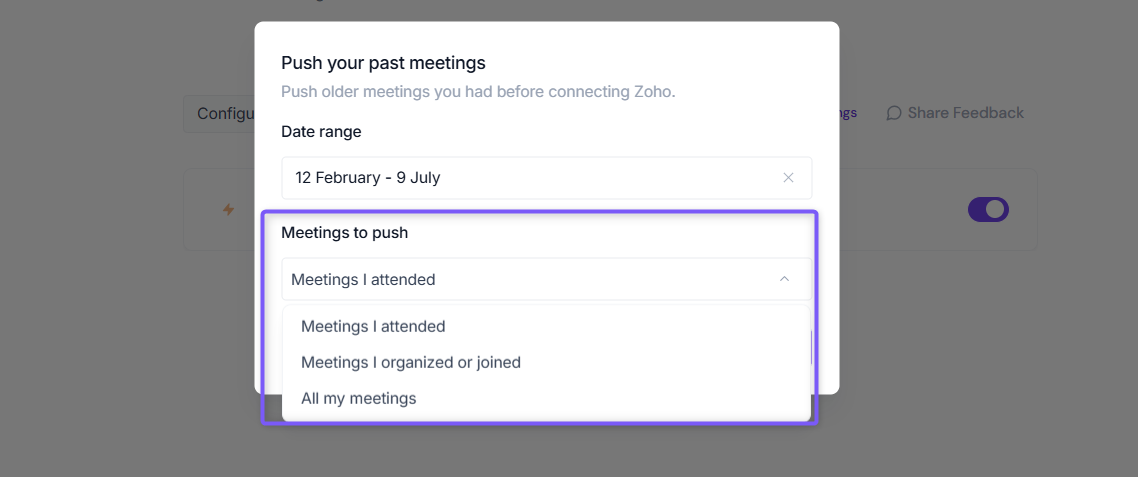
Task: Click the selected value text 'Meetings I attended'
Action: [363, 280]
